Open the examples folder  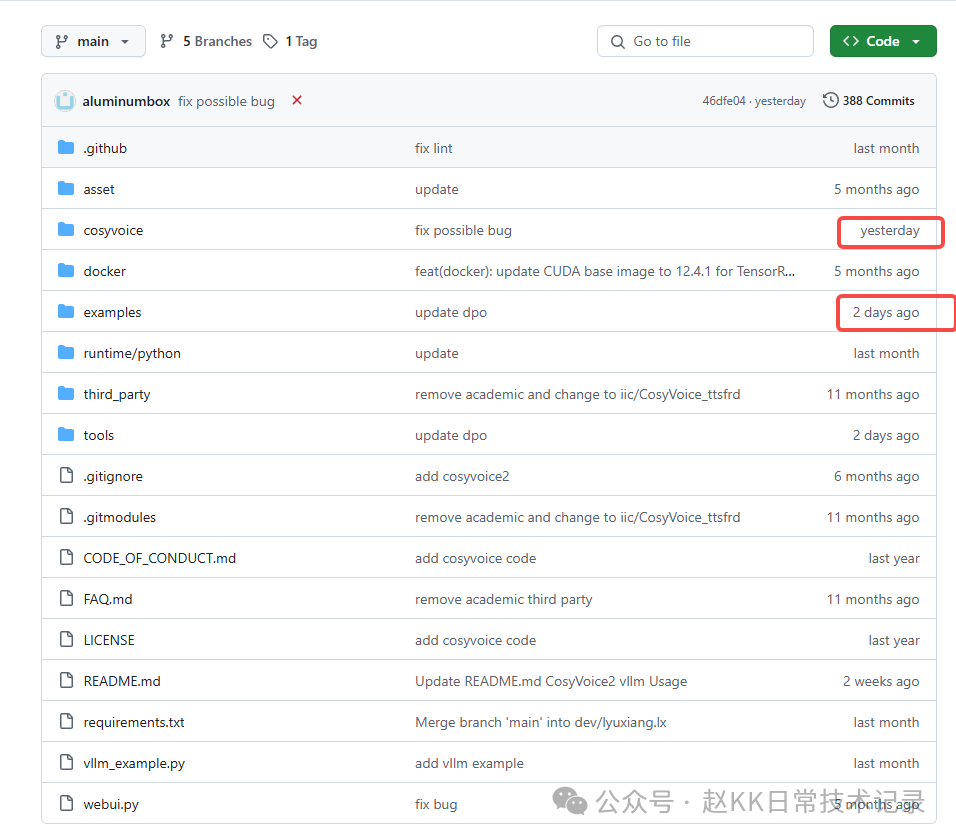tap(112, 312)
